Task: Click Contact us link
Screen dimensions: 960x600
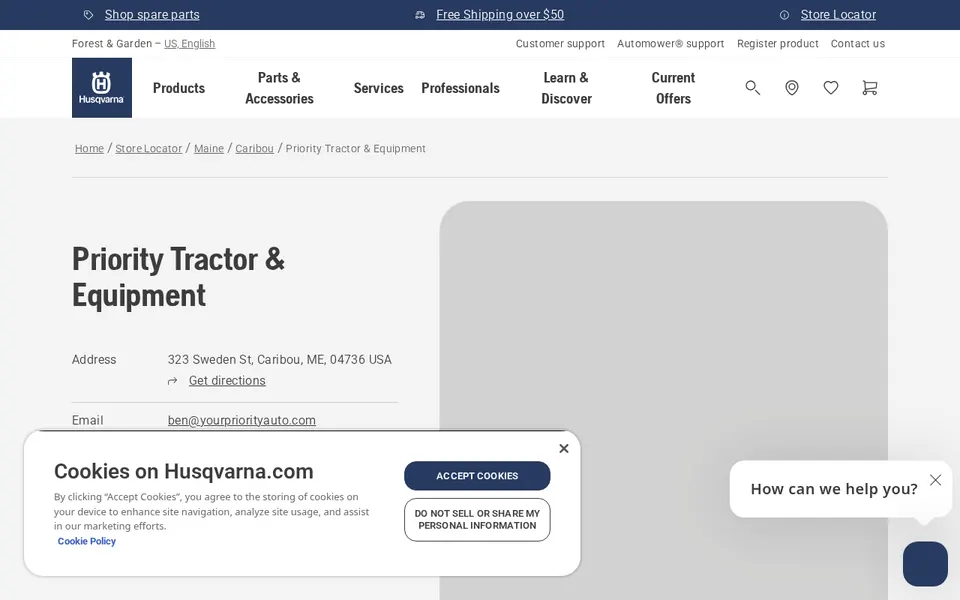Action: (858, 43)
